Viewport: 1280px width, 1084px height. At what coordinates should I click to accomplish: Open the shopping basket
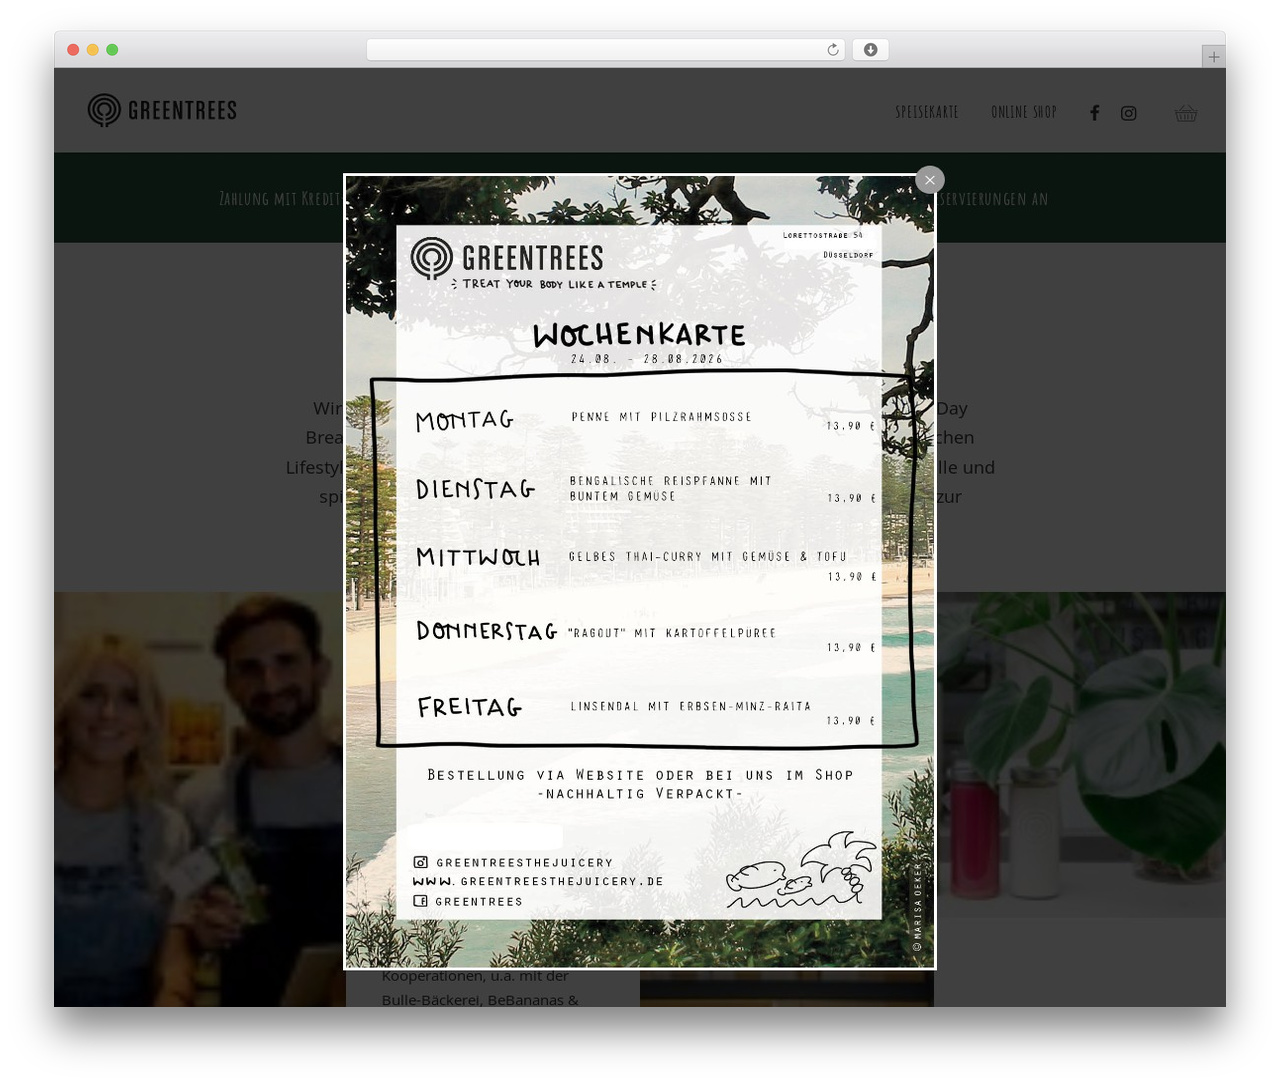click(x=1186, y=113)
